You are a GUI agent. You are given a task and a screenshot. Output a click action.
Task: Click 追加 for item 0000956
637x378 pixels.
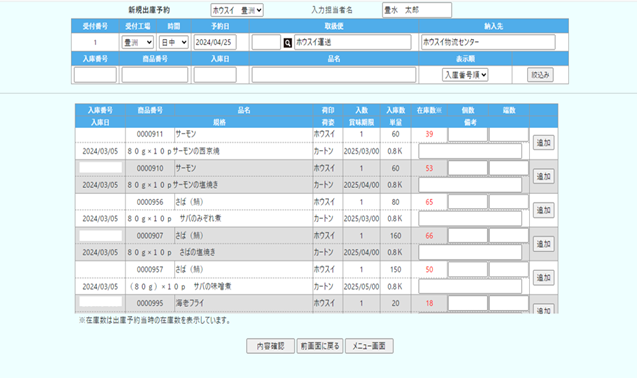point(544,210)
